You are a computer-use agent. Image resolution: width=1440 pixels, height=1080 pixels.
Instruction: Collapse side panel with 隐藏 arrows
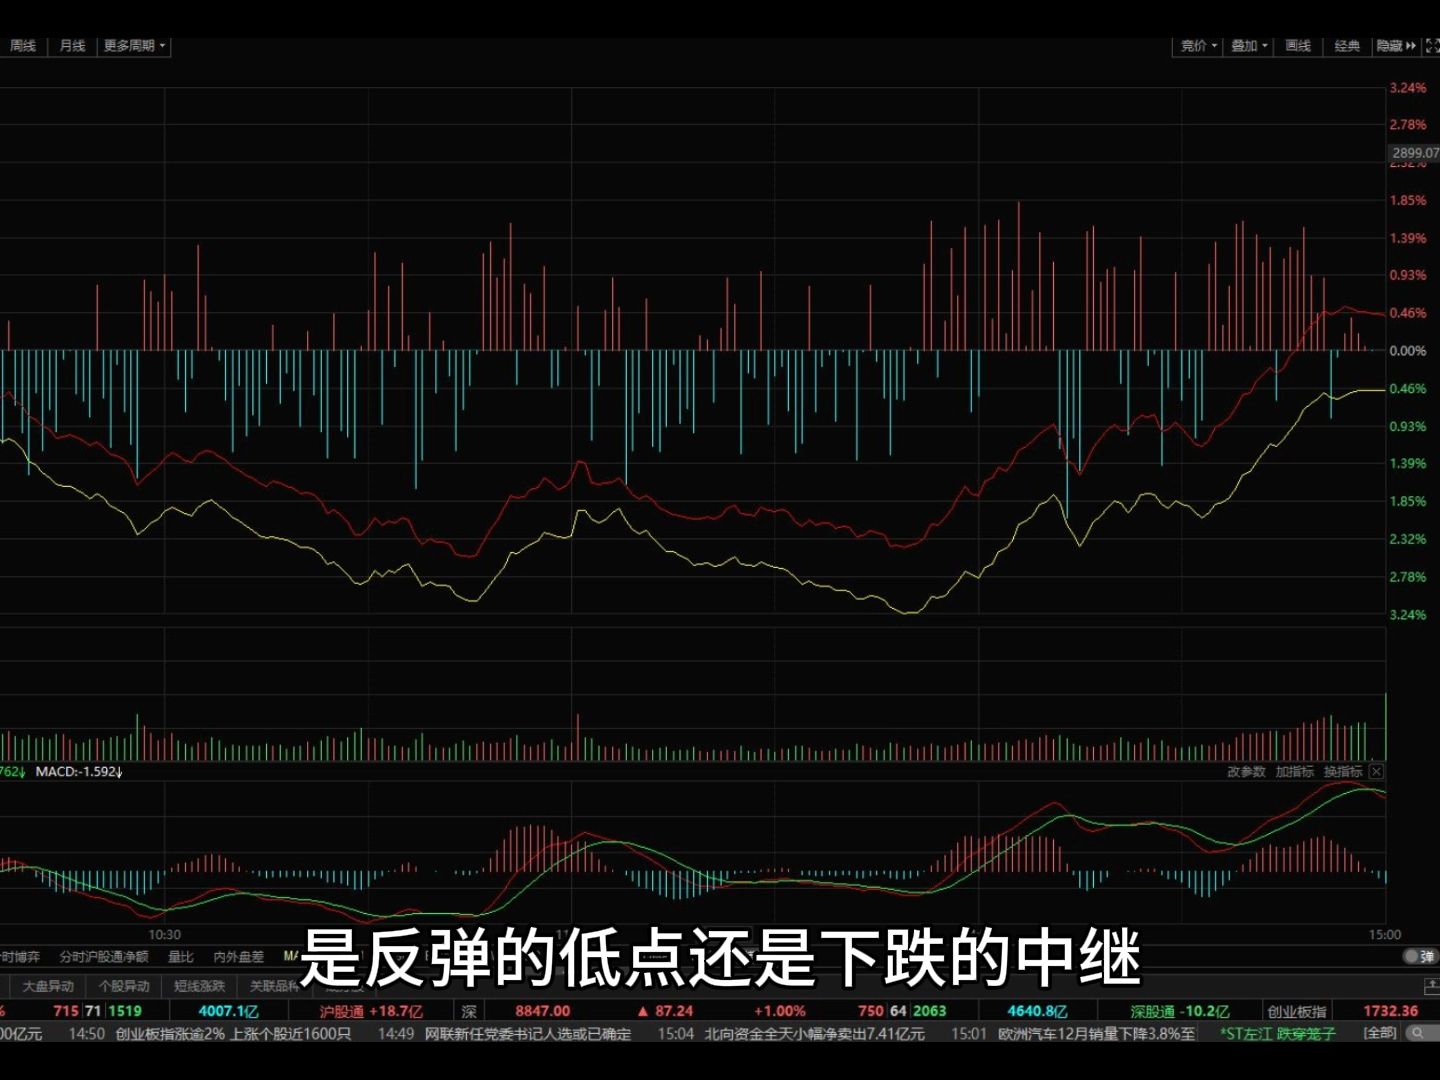coord(1396,46)
